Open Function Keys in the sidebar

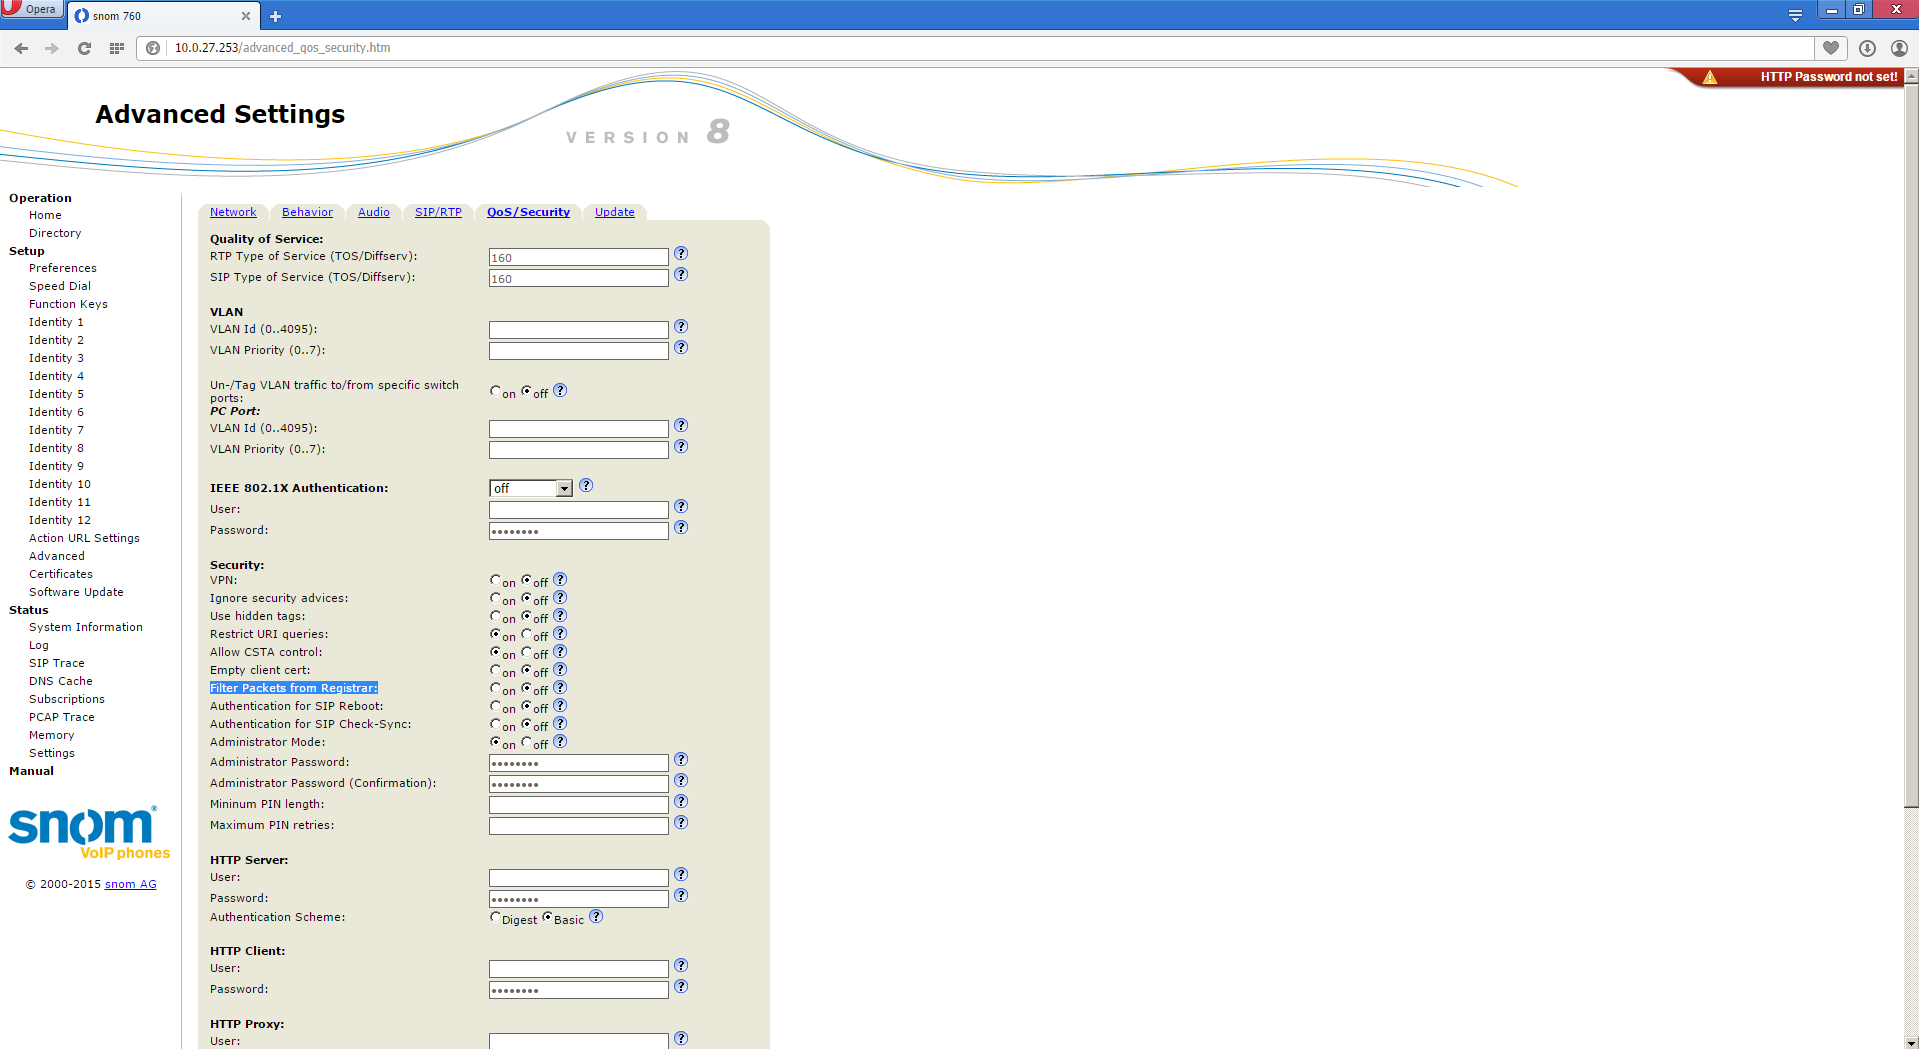tap(68, 304)
